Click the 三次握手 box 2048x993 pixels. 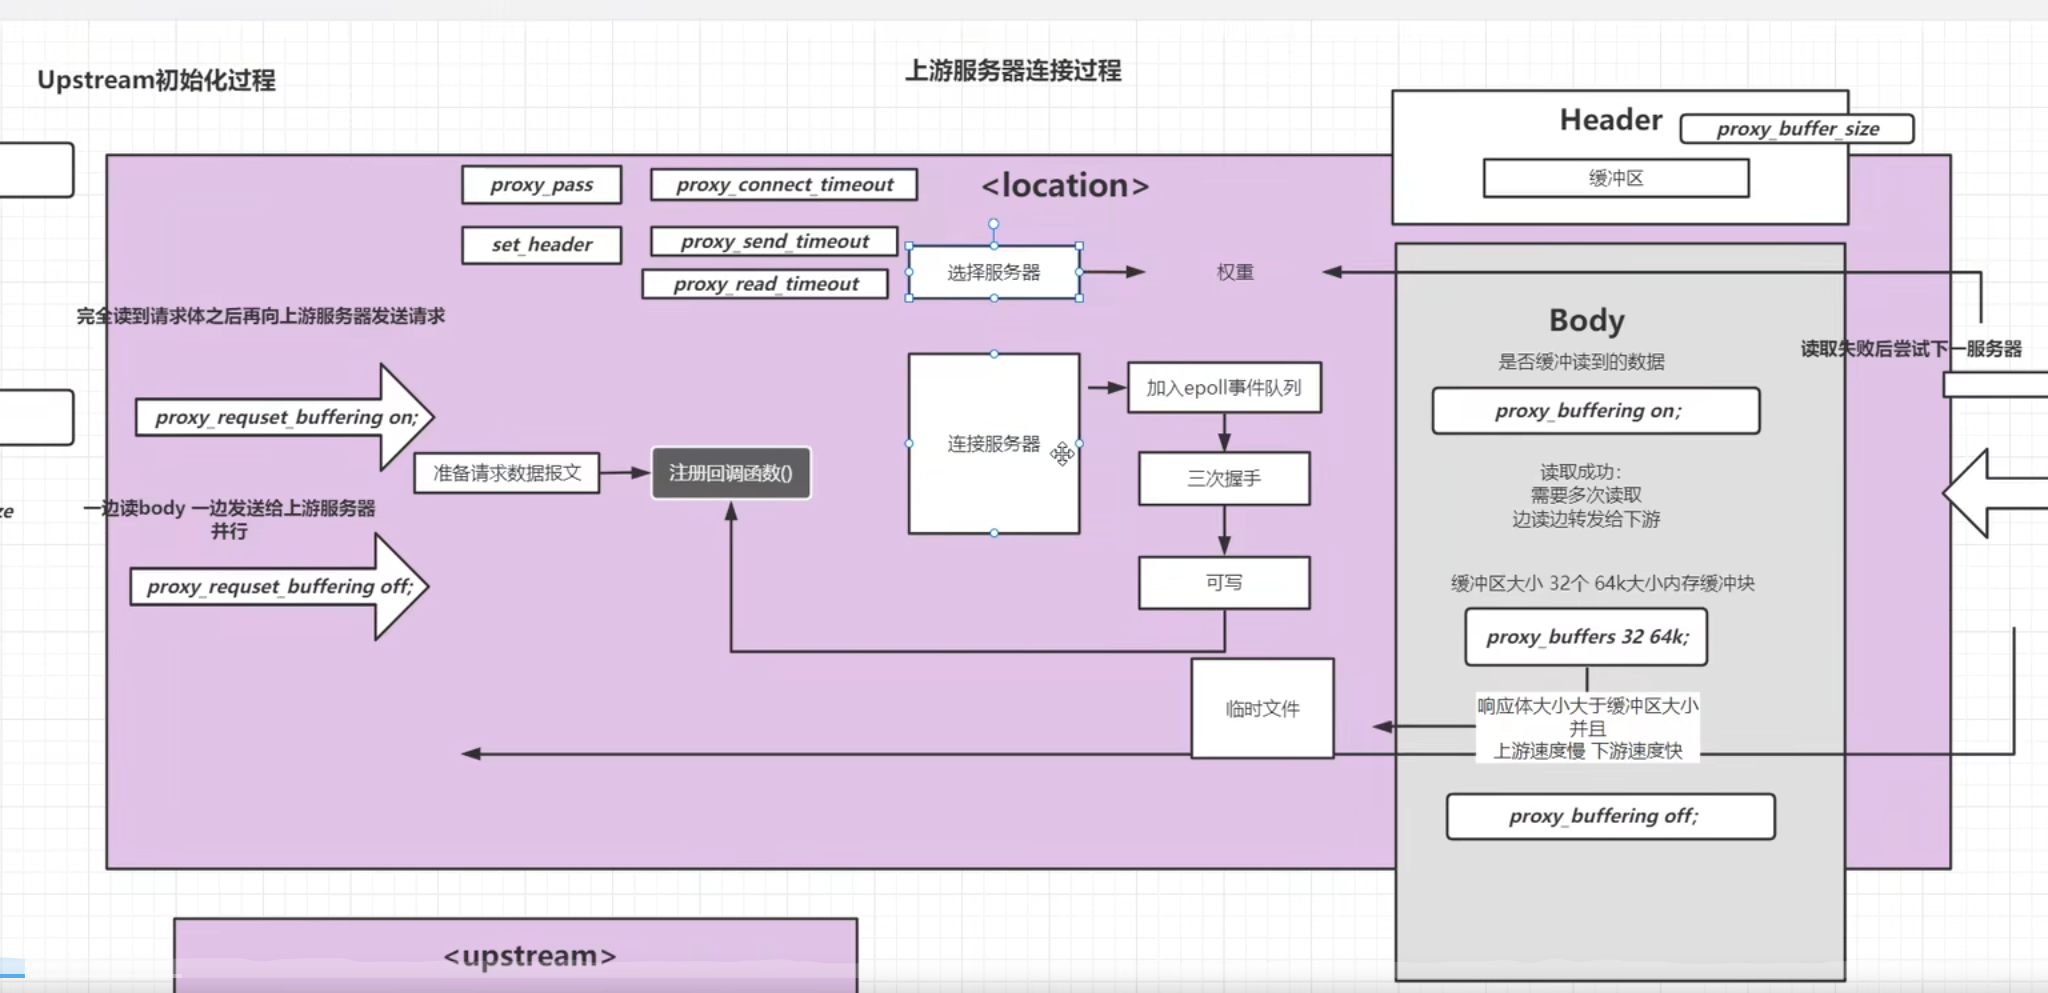click(x=1223, y=479)
